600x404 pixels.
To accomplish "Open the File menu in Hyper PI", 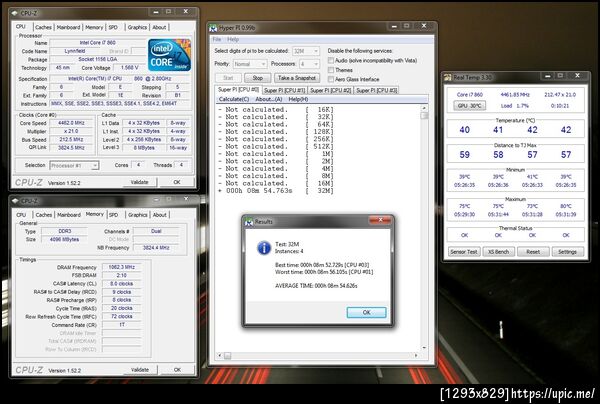I will pos(217,39).
